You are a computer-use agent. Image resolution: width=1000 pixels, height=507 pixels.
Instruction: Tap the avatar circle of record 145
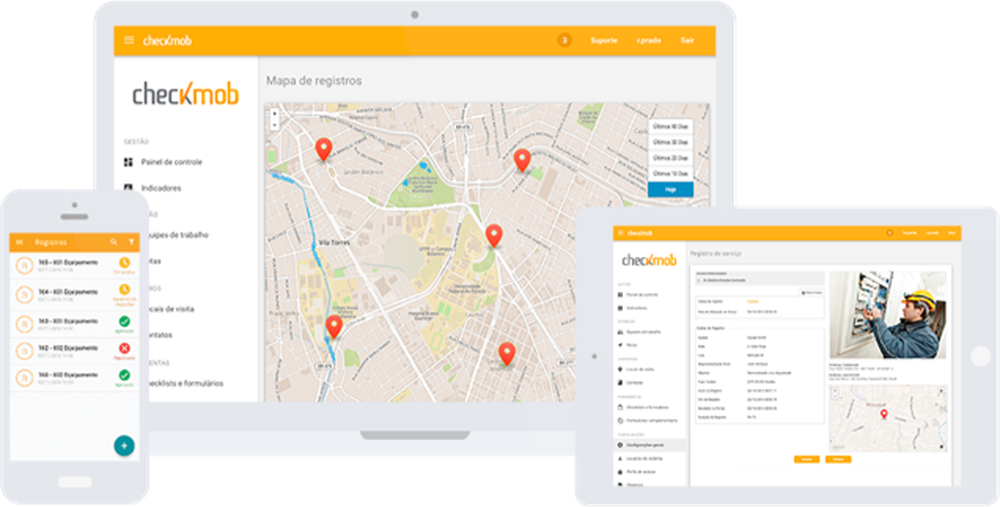[x=24, y=265]
